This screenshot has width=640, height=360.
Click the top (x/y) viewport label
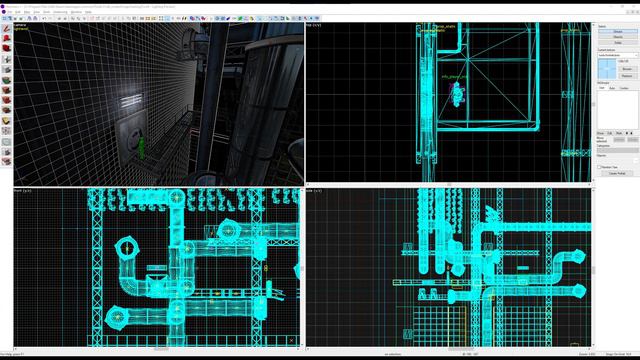click(313, 25)
